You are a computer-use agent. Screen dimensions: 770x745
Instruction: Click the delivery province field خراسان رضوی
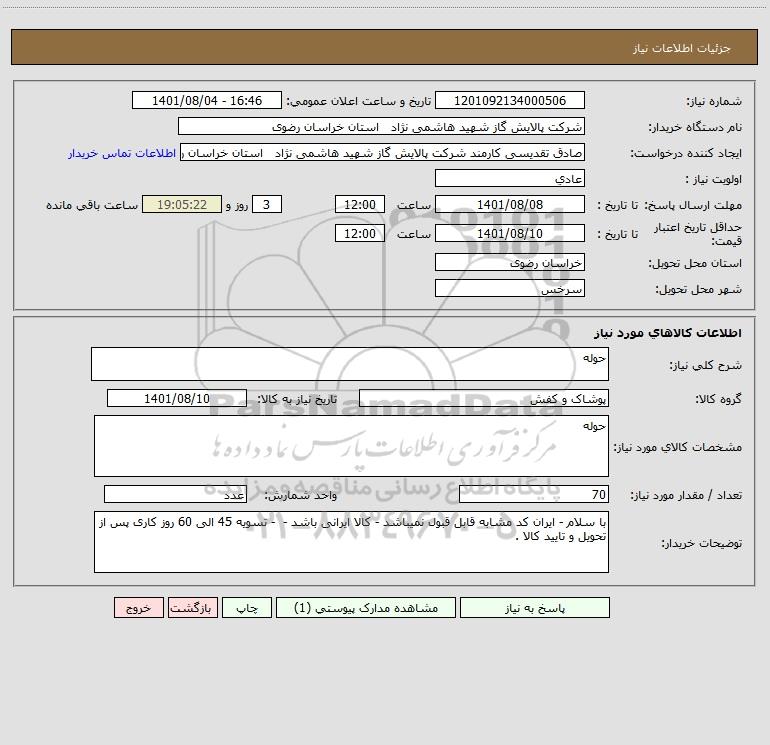click(510, 262)
